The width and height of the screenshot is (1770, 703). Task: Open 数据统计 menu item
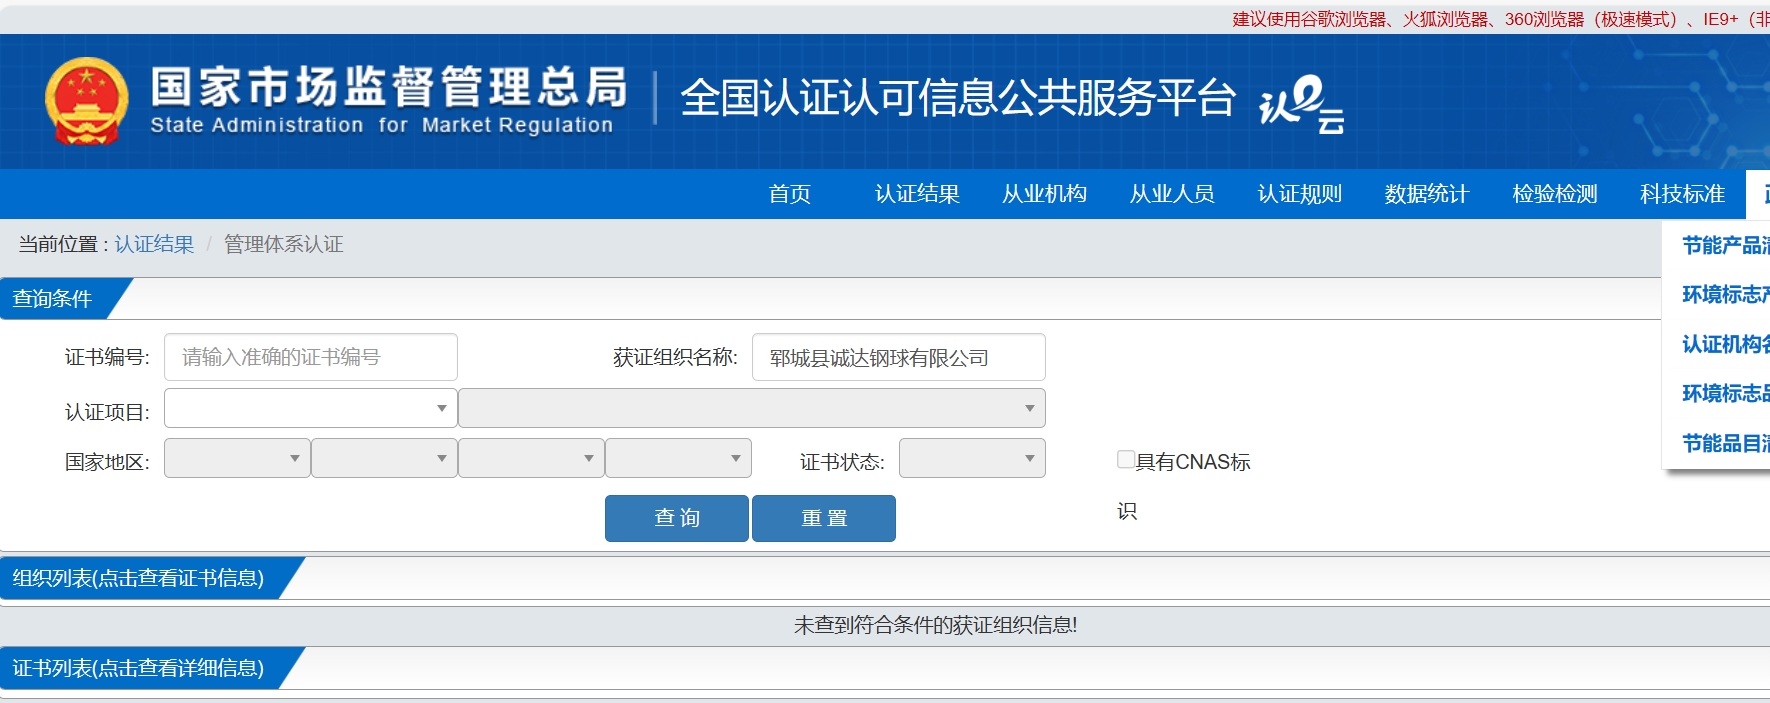pos(1427,194)
